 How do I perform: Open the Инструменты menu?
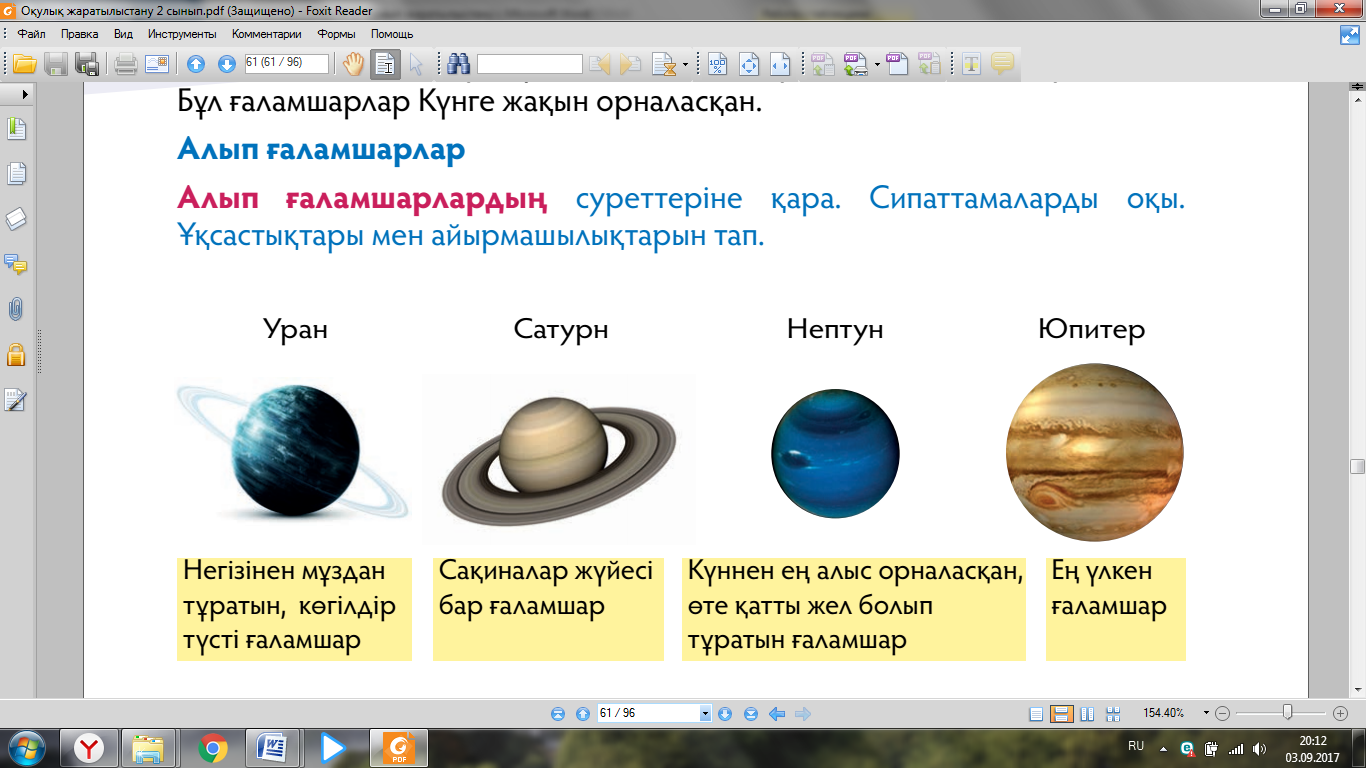coord(181,33)
